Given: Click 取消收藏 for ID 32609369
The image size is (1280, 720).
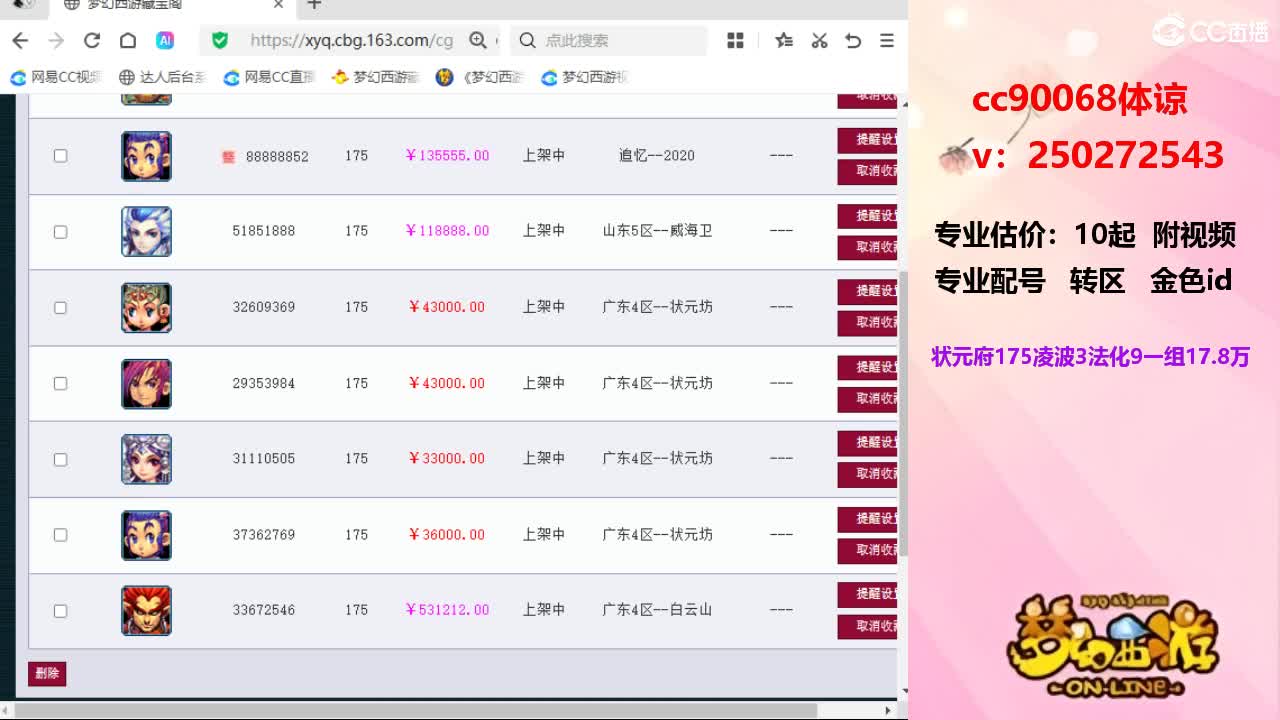Looking at the screenshot, I should click(867, 323).
